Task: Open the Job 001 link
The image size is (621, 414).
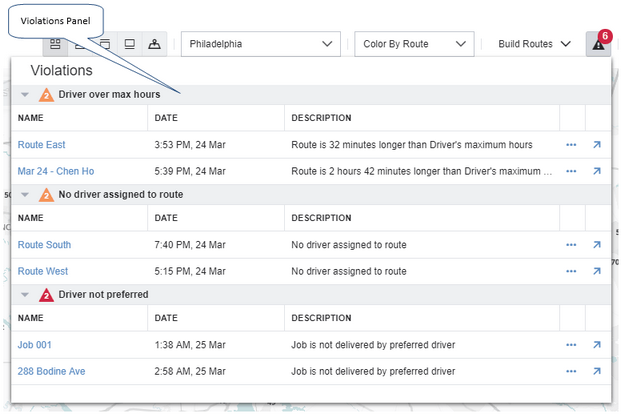Action: 34,345
